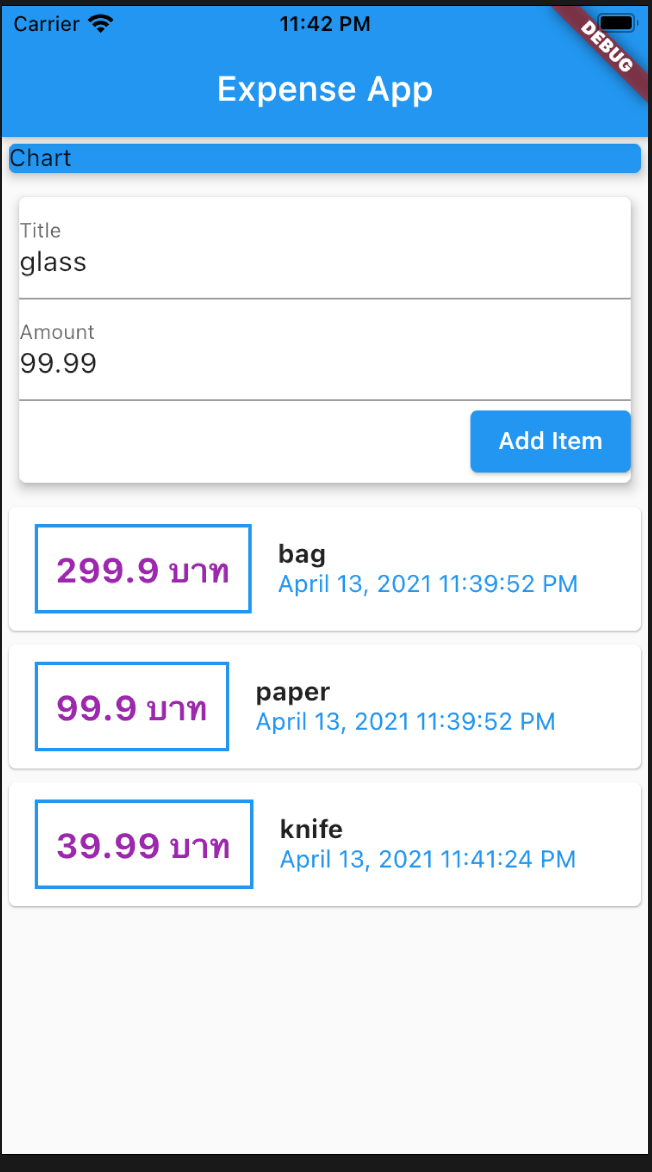Click the bag date 11:39:52 PM
The image size is (652, 1172).
[x=428, y=584]
